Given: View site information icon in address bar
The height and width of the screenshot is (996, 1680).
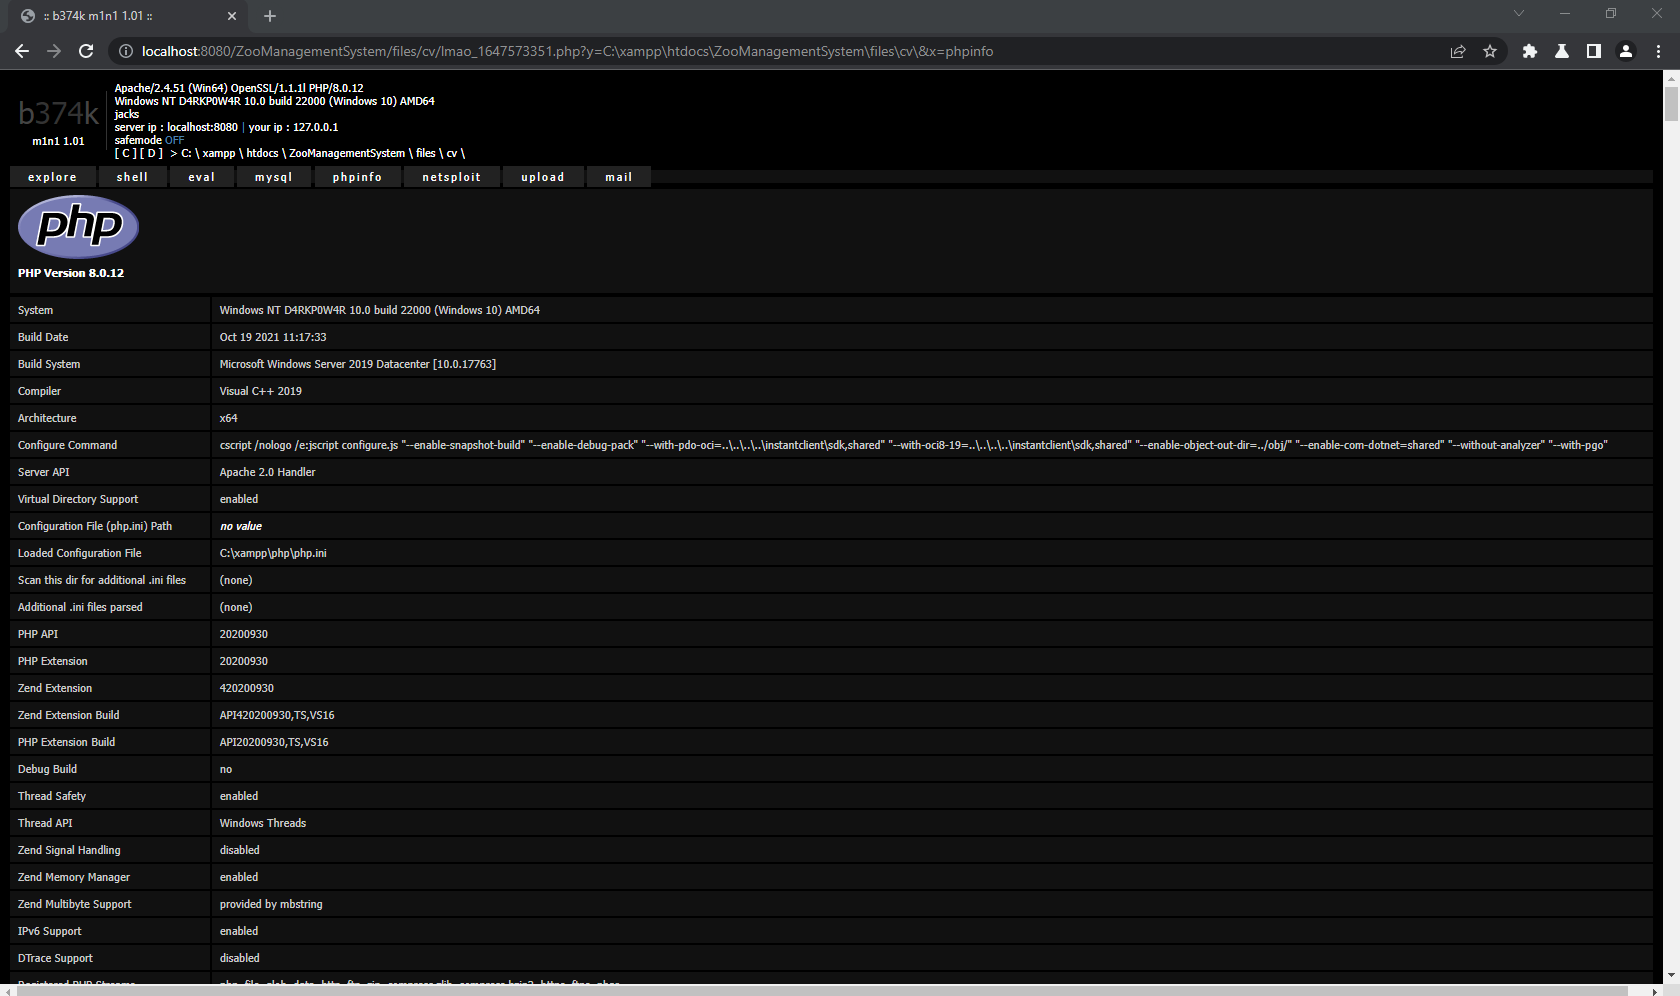Looking at the screenshot, I should (x=126, y=51).
